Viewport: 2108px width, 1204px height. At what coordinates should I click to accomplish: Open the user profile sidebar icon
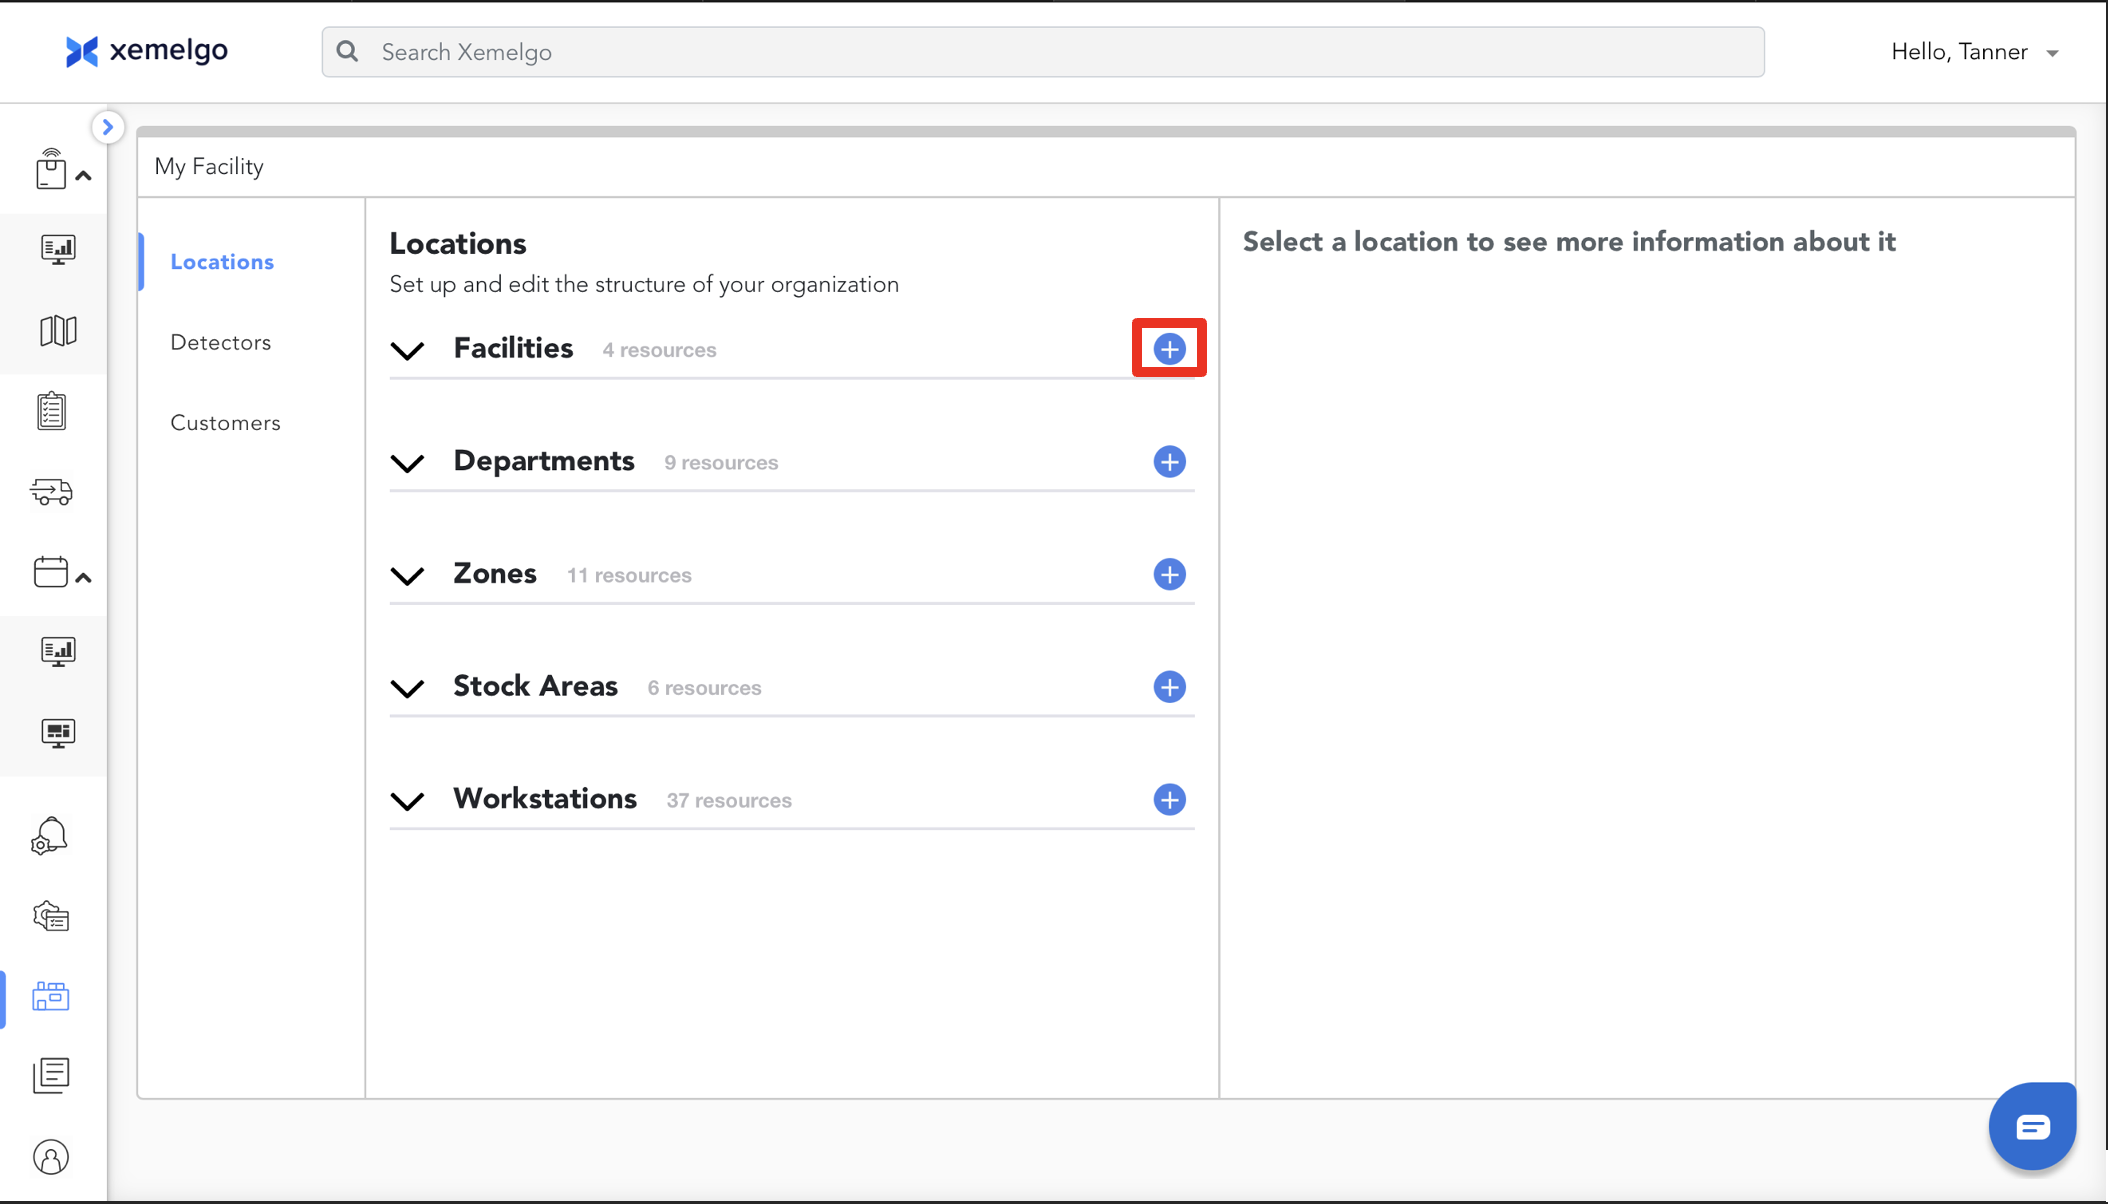tap(51, 1157)
